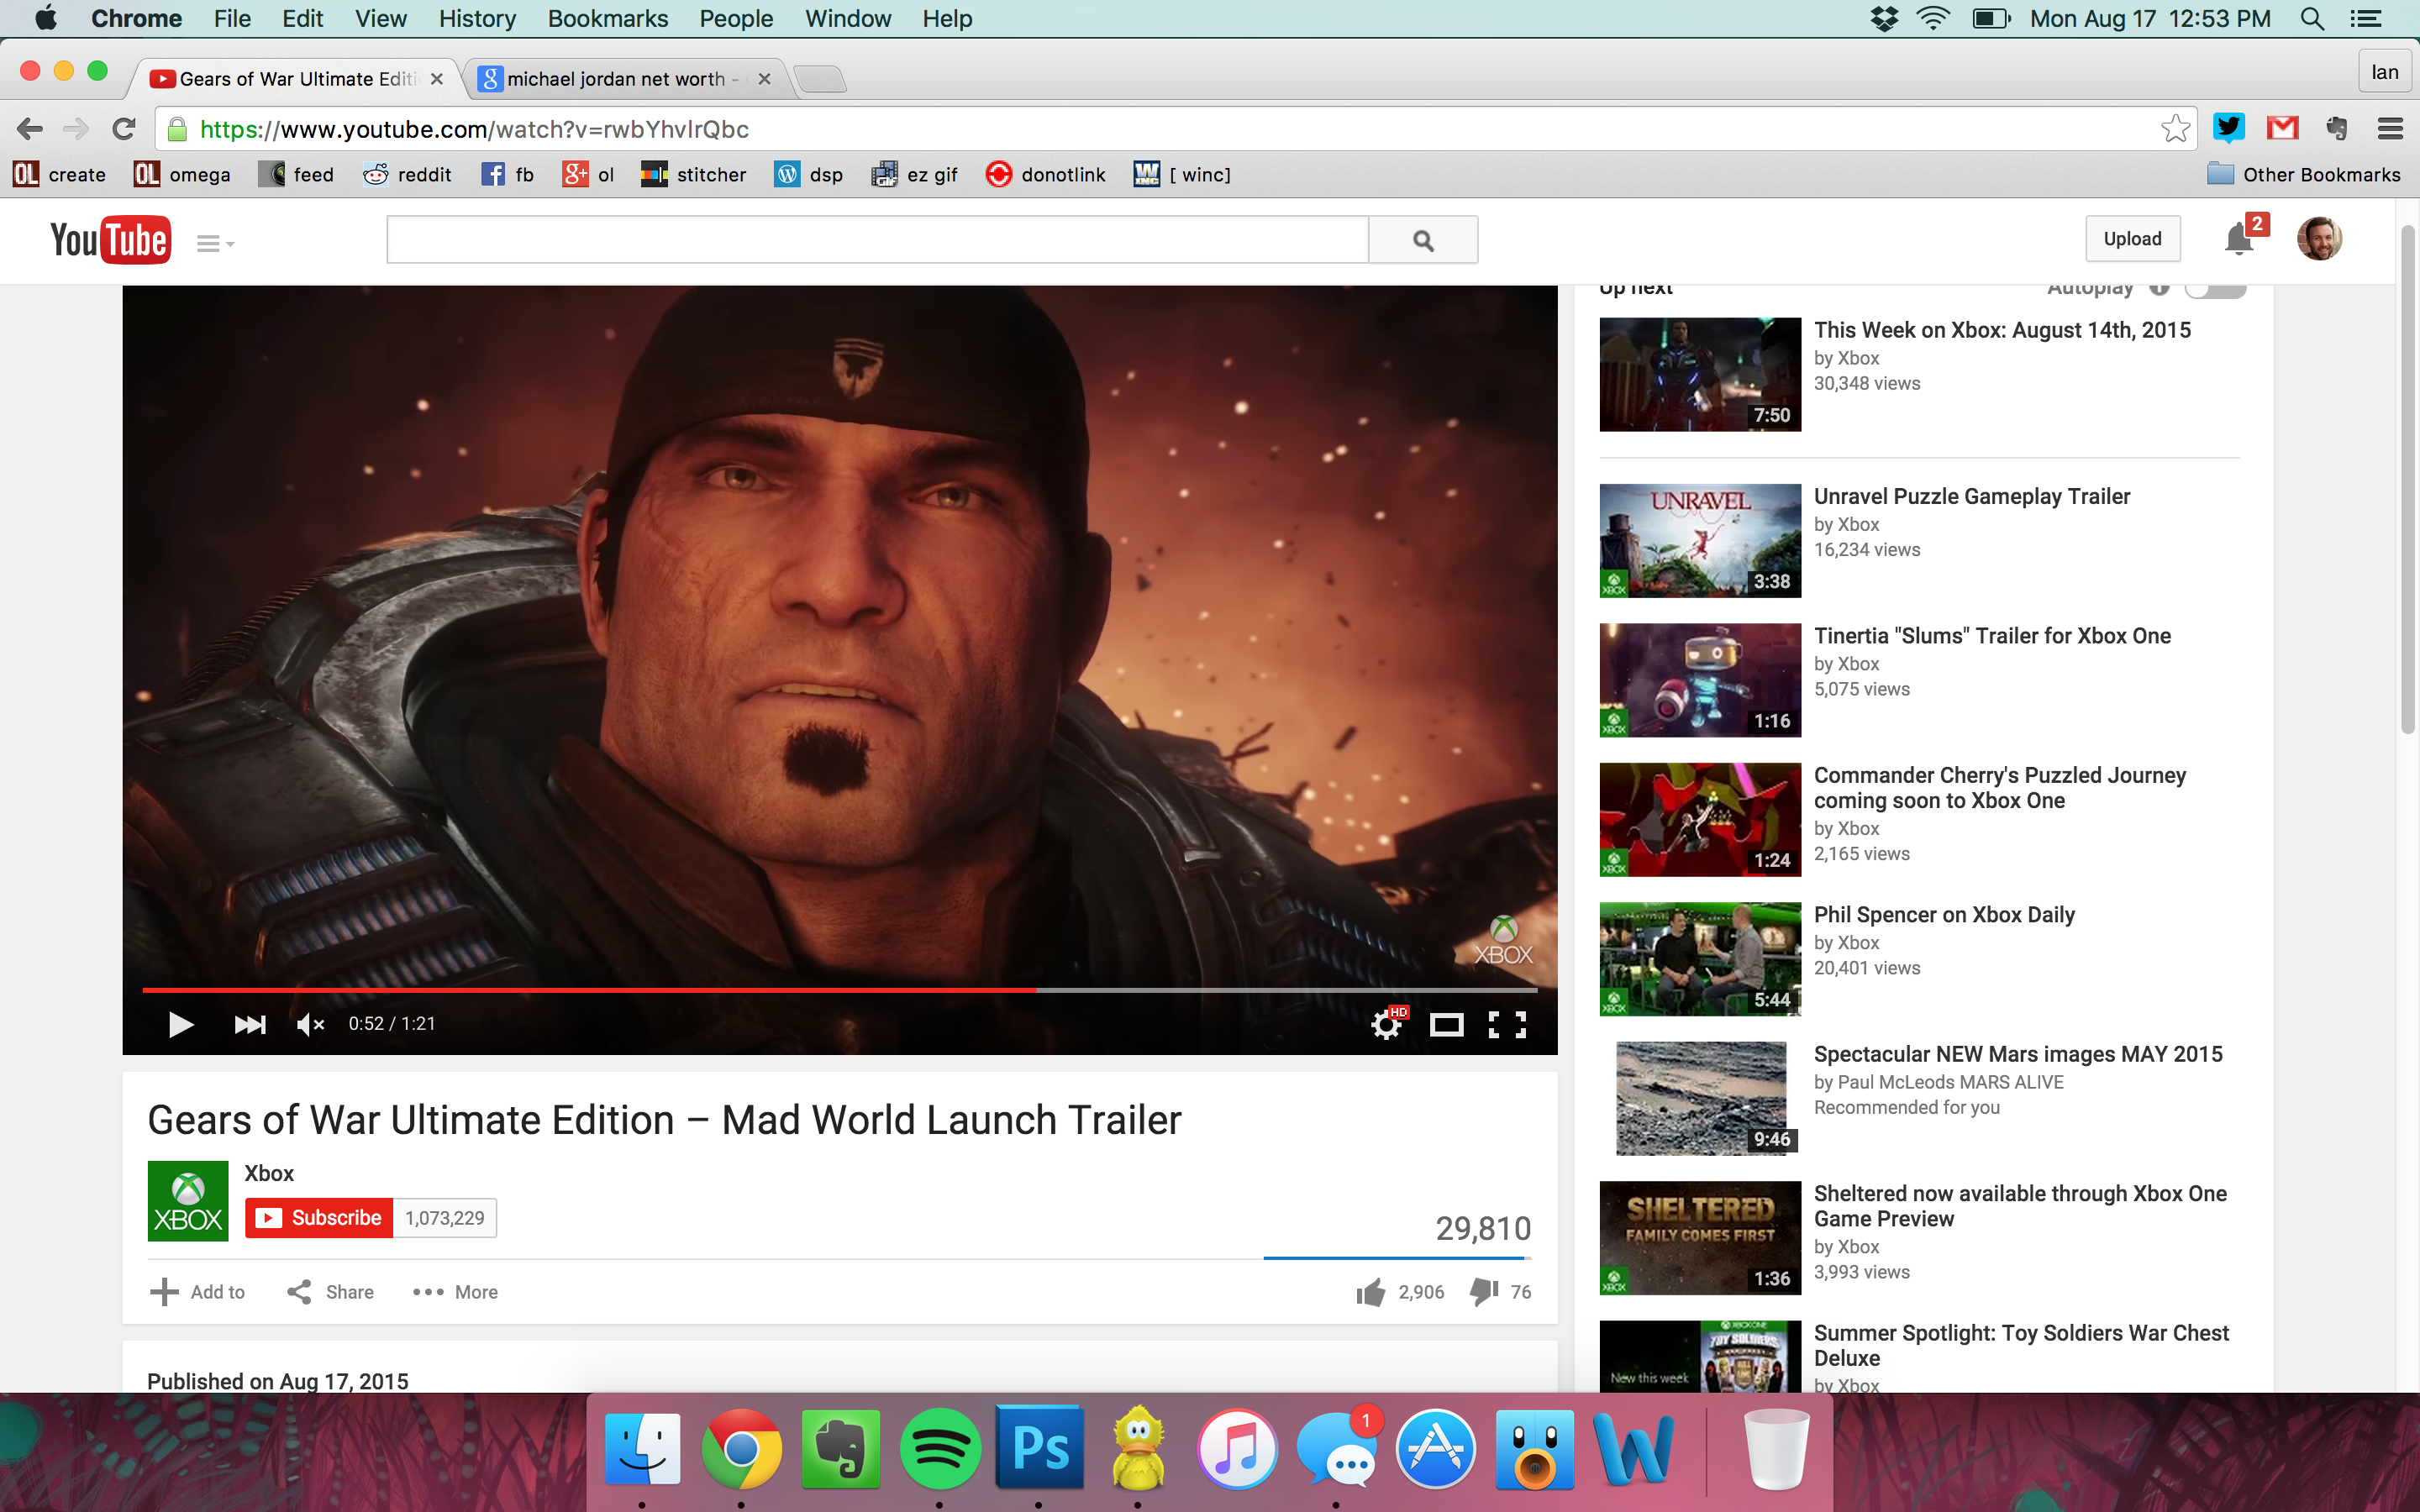Open Dropbox menu bar icon
Screen dimensions: 2420x1512
click(1884, 19)
